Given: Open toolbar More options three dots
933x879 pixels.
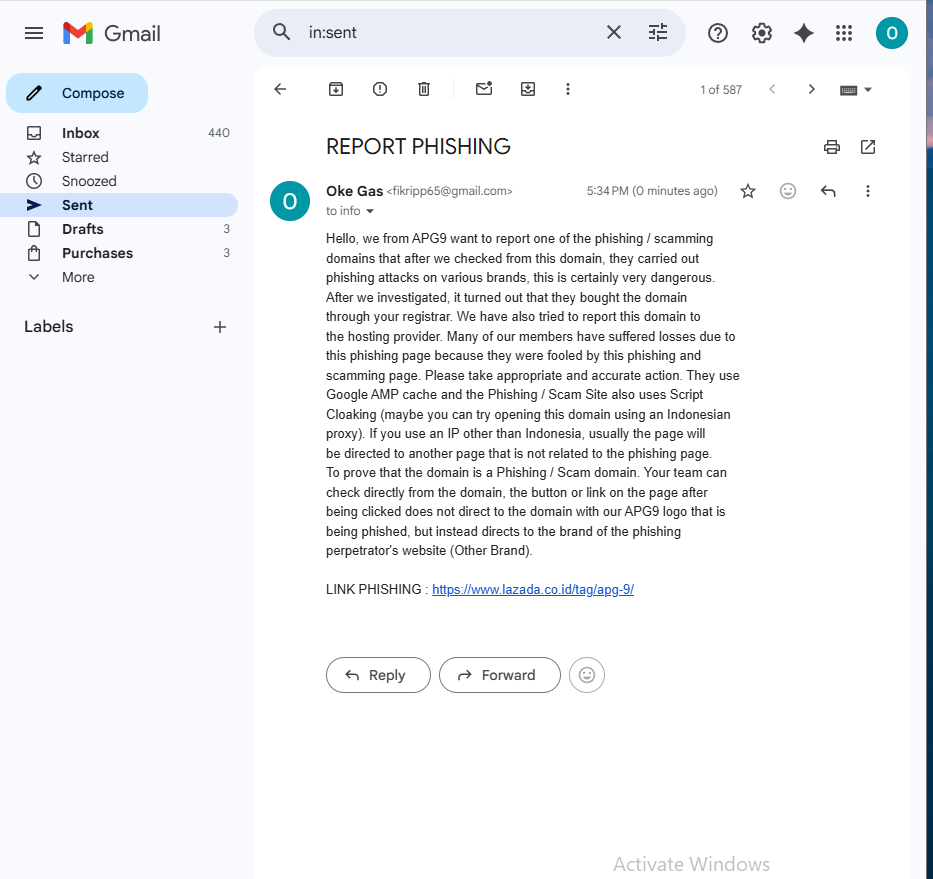Looking at the screenshot, I should pyautogui.click(x=568, y=89).
